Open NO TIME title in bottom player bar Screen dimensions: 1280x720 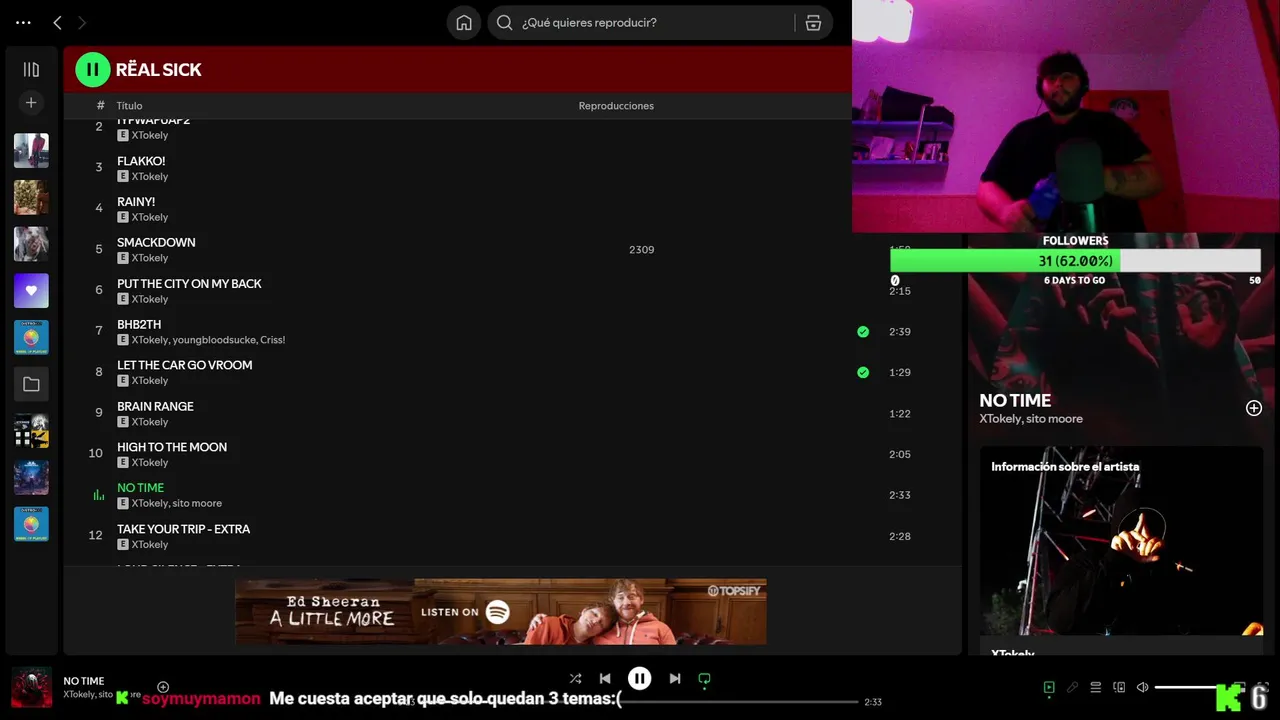(x=84, y=681)
